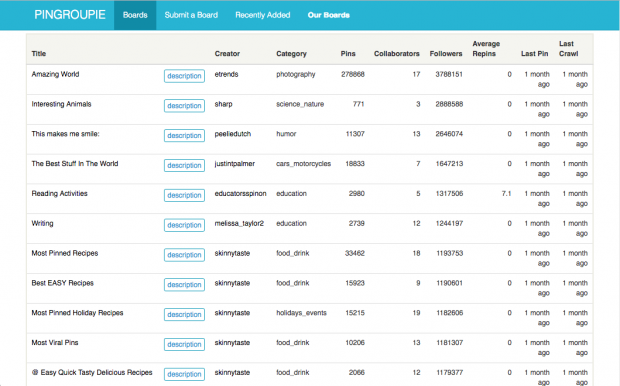620x386 pixels.
Task: Open The Best Stuff In The World title
Action: (75, 164)
